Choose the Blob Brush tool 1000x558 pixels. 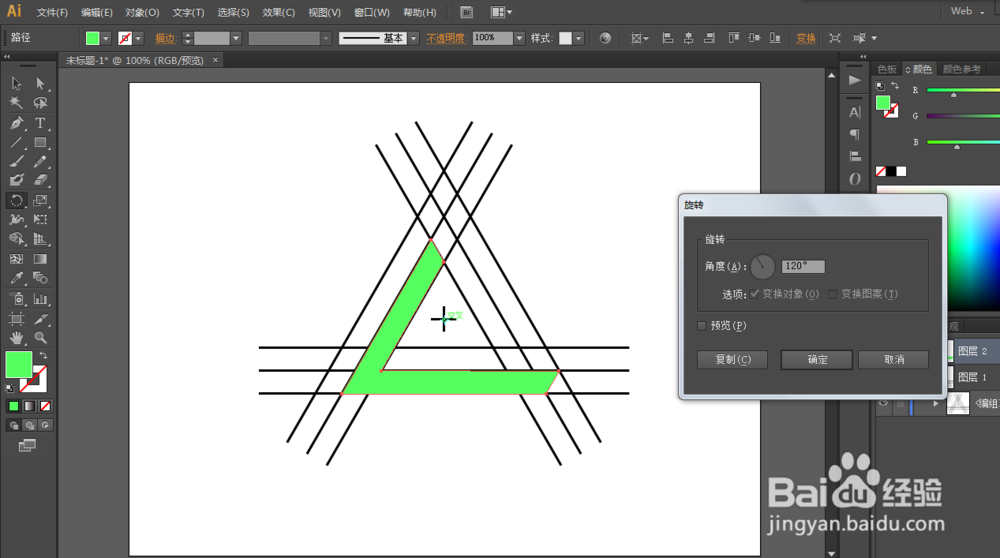(17, 180)
